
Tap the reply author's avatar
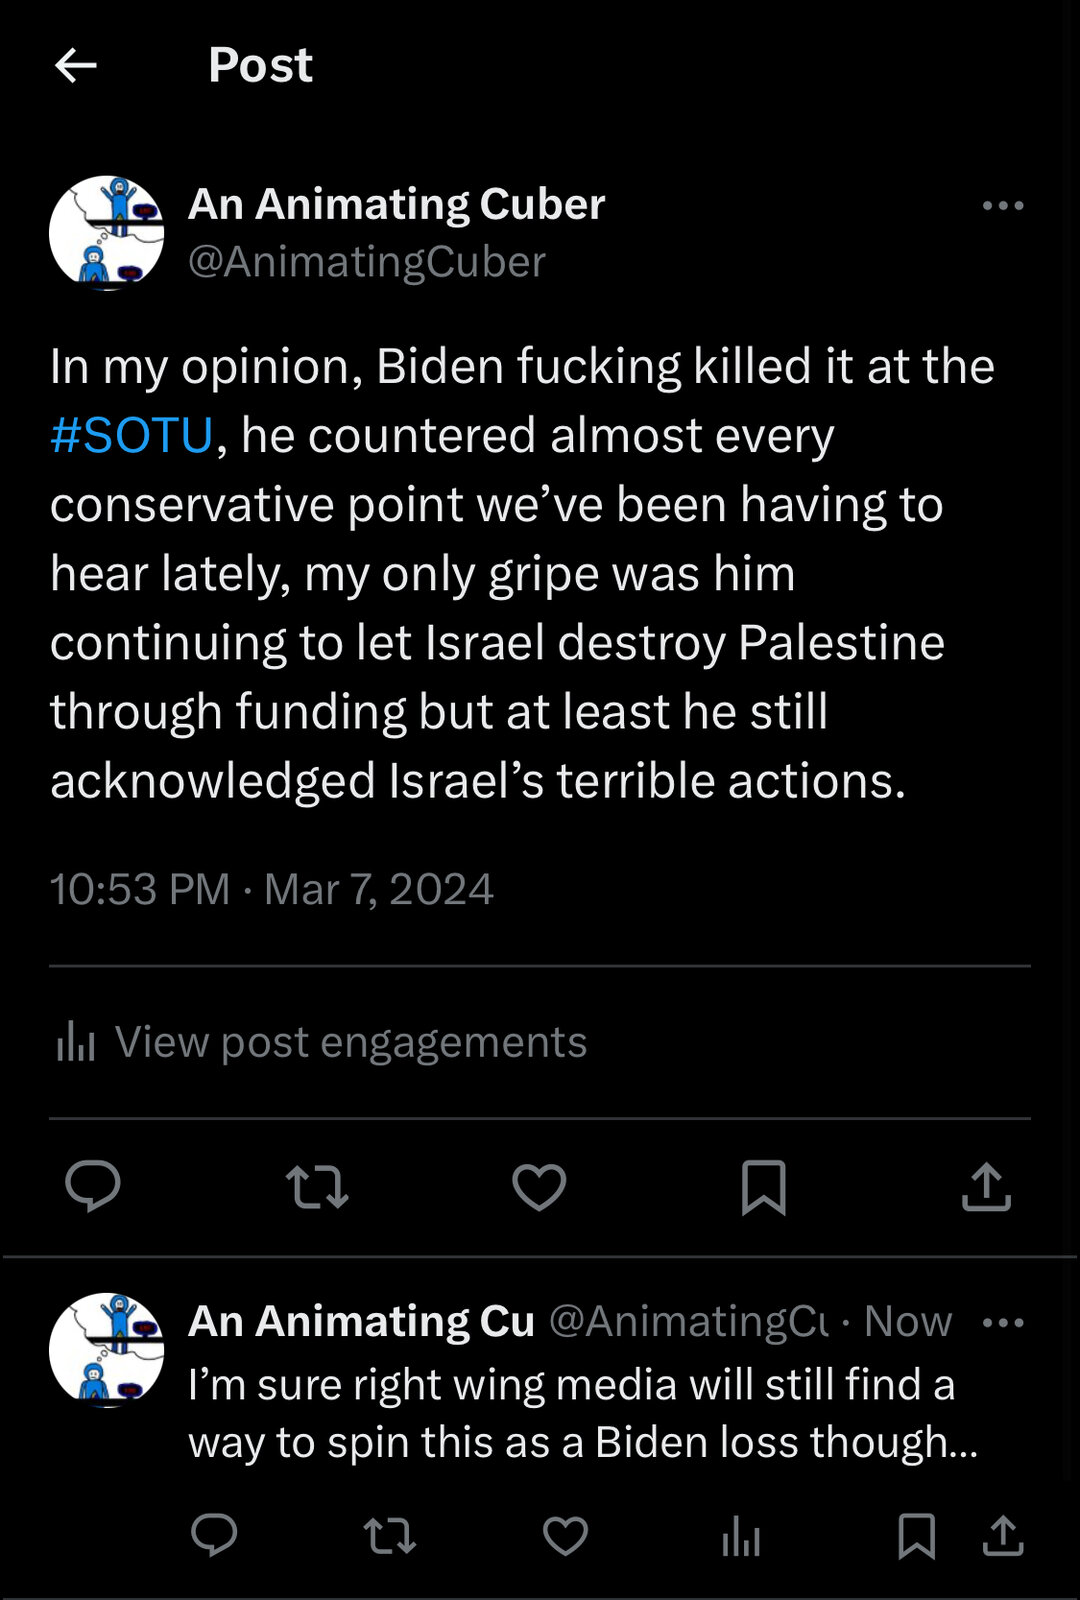pyautogui.click(x=107, y=1351)
